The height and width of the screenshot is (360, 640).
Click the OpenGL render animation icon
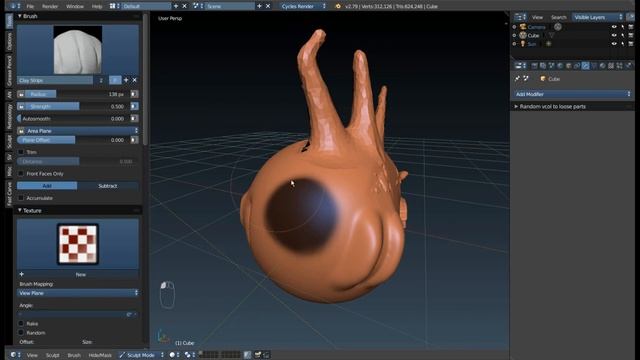point(267,355)
